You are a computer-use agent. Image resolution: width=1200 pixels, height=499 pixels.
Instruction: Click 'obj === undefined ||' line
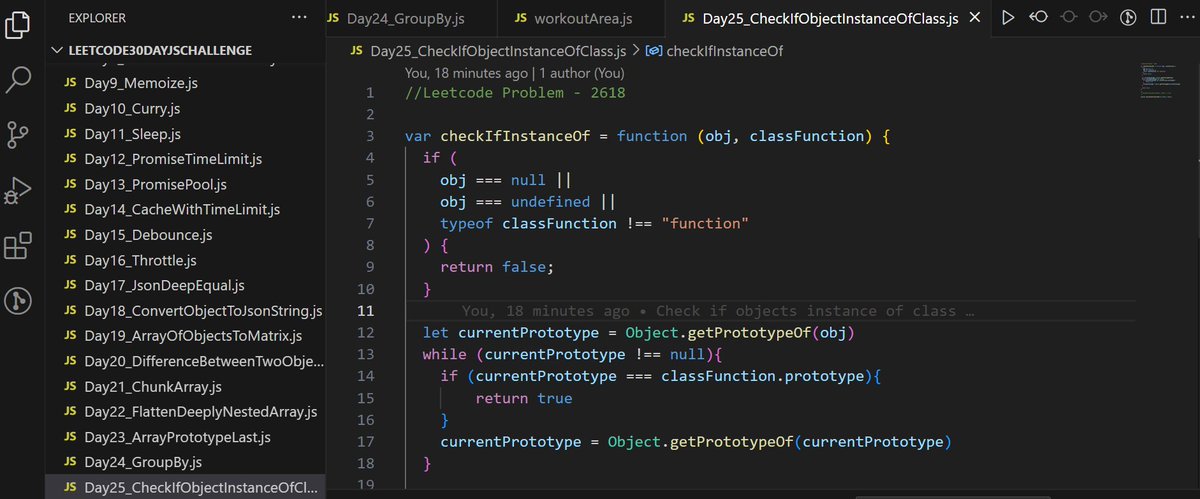pos(528,201)
